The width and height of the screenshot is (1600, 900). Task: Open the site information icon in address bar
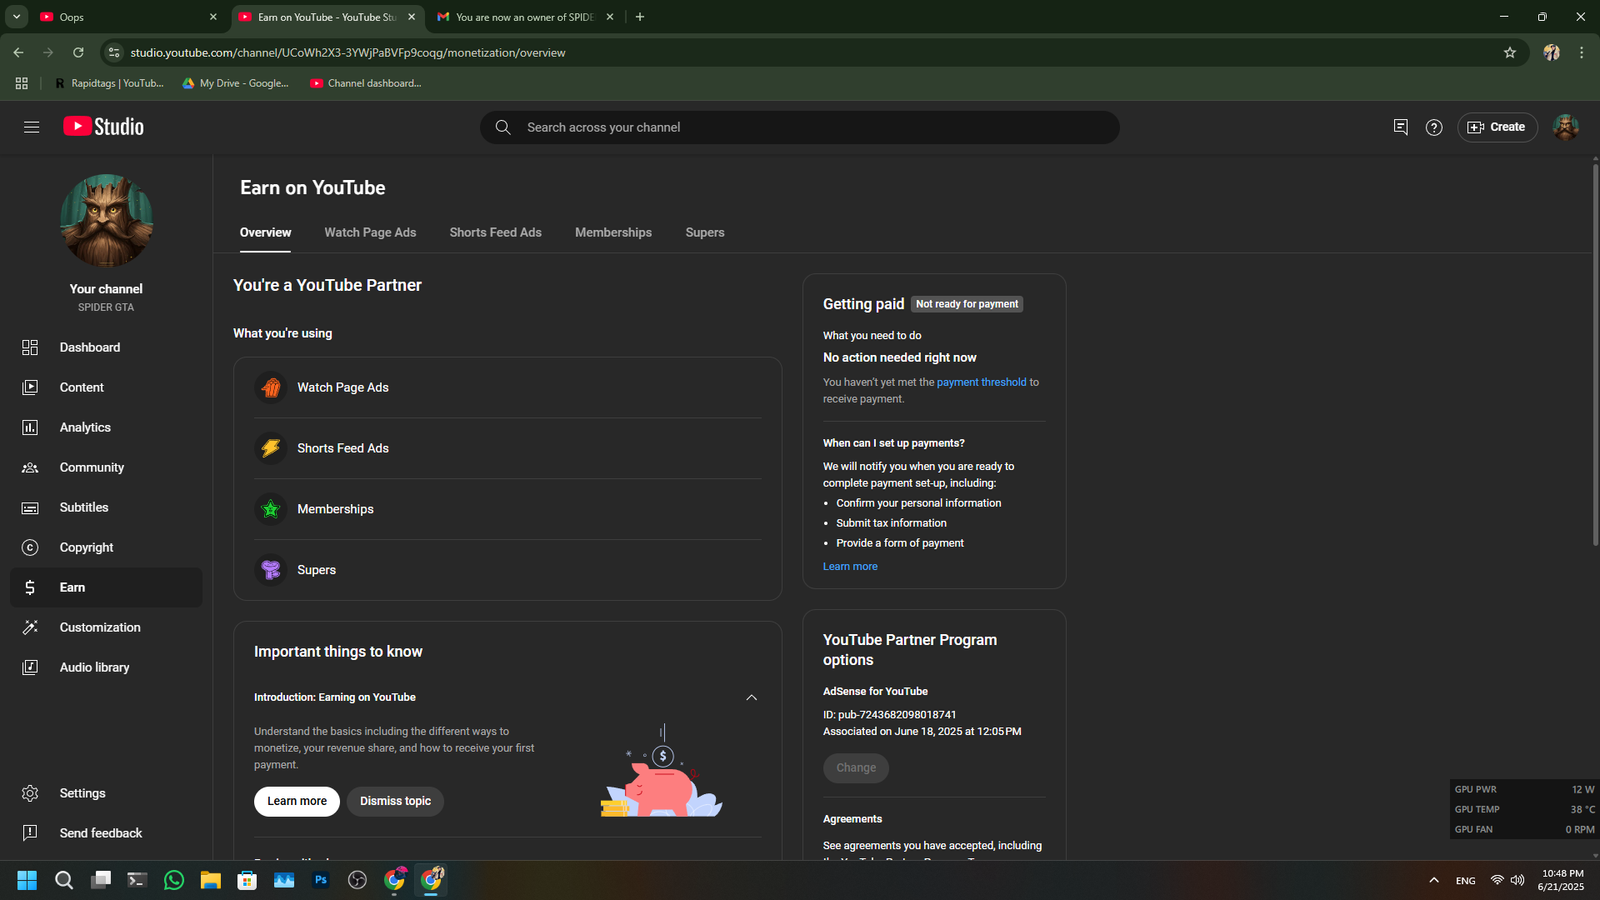pyautogui.click(x=113, y=53)
